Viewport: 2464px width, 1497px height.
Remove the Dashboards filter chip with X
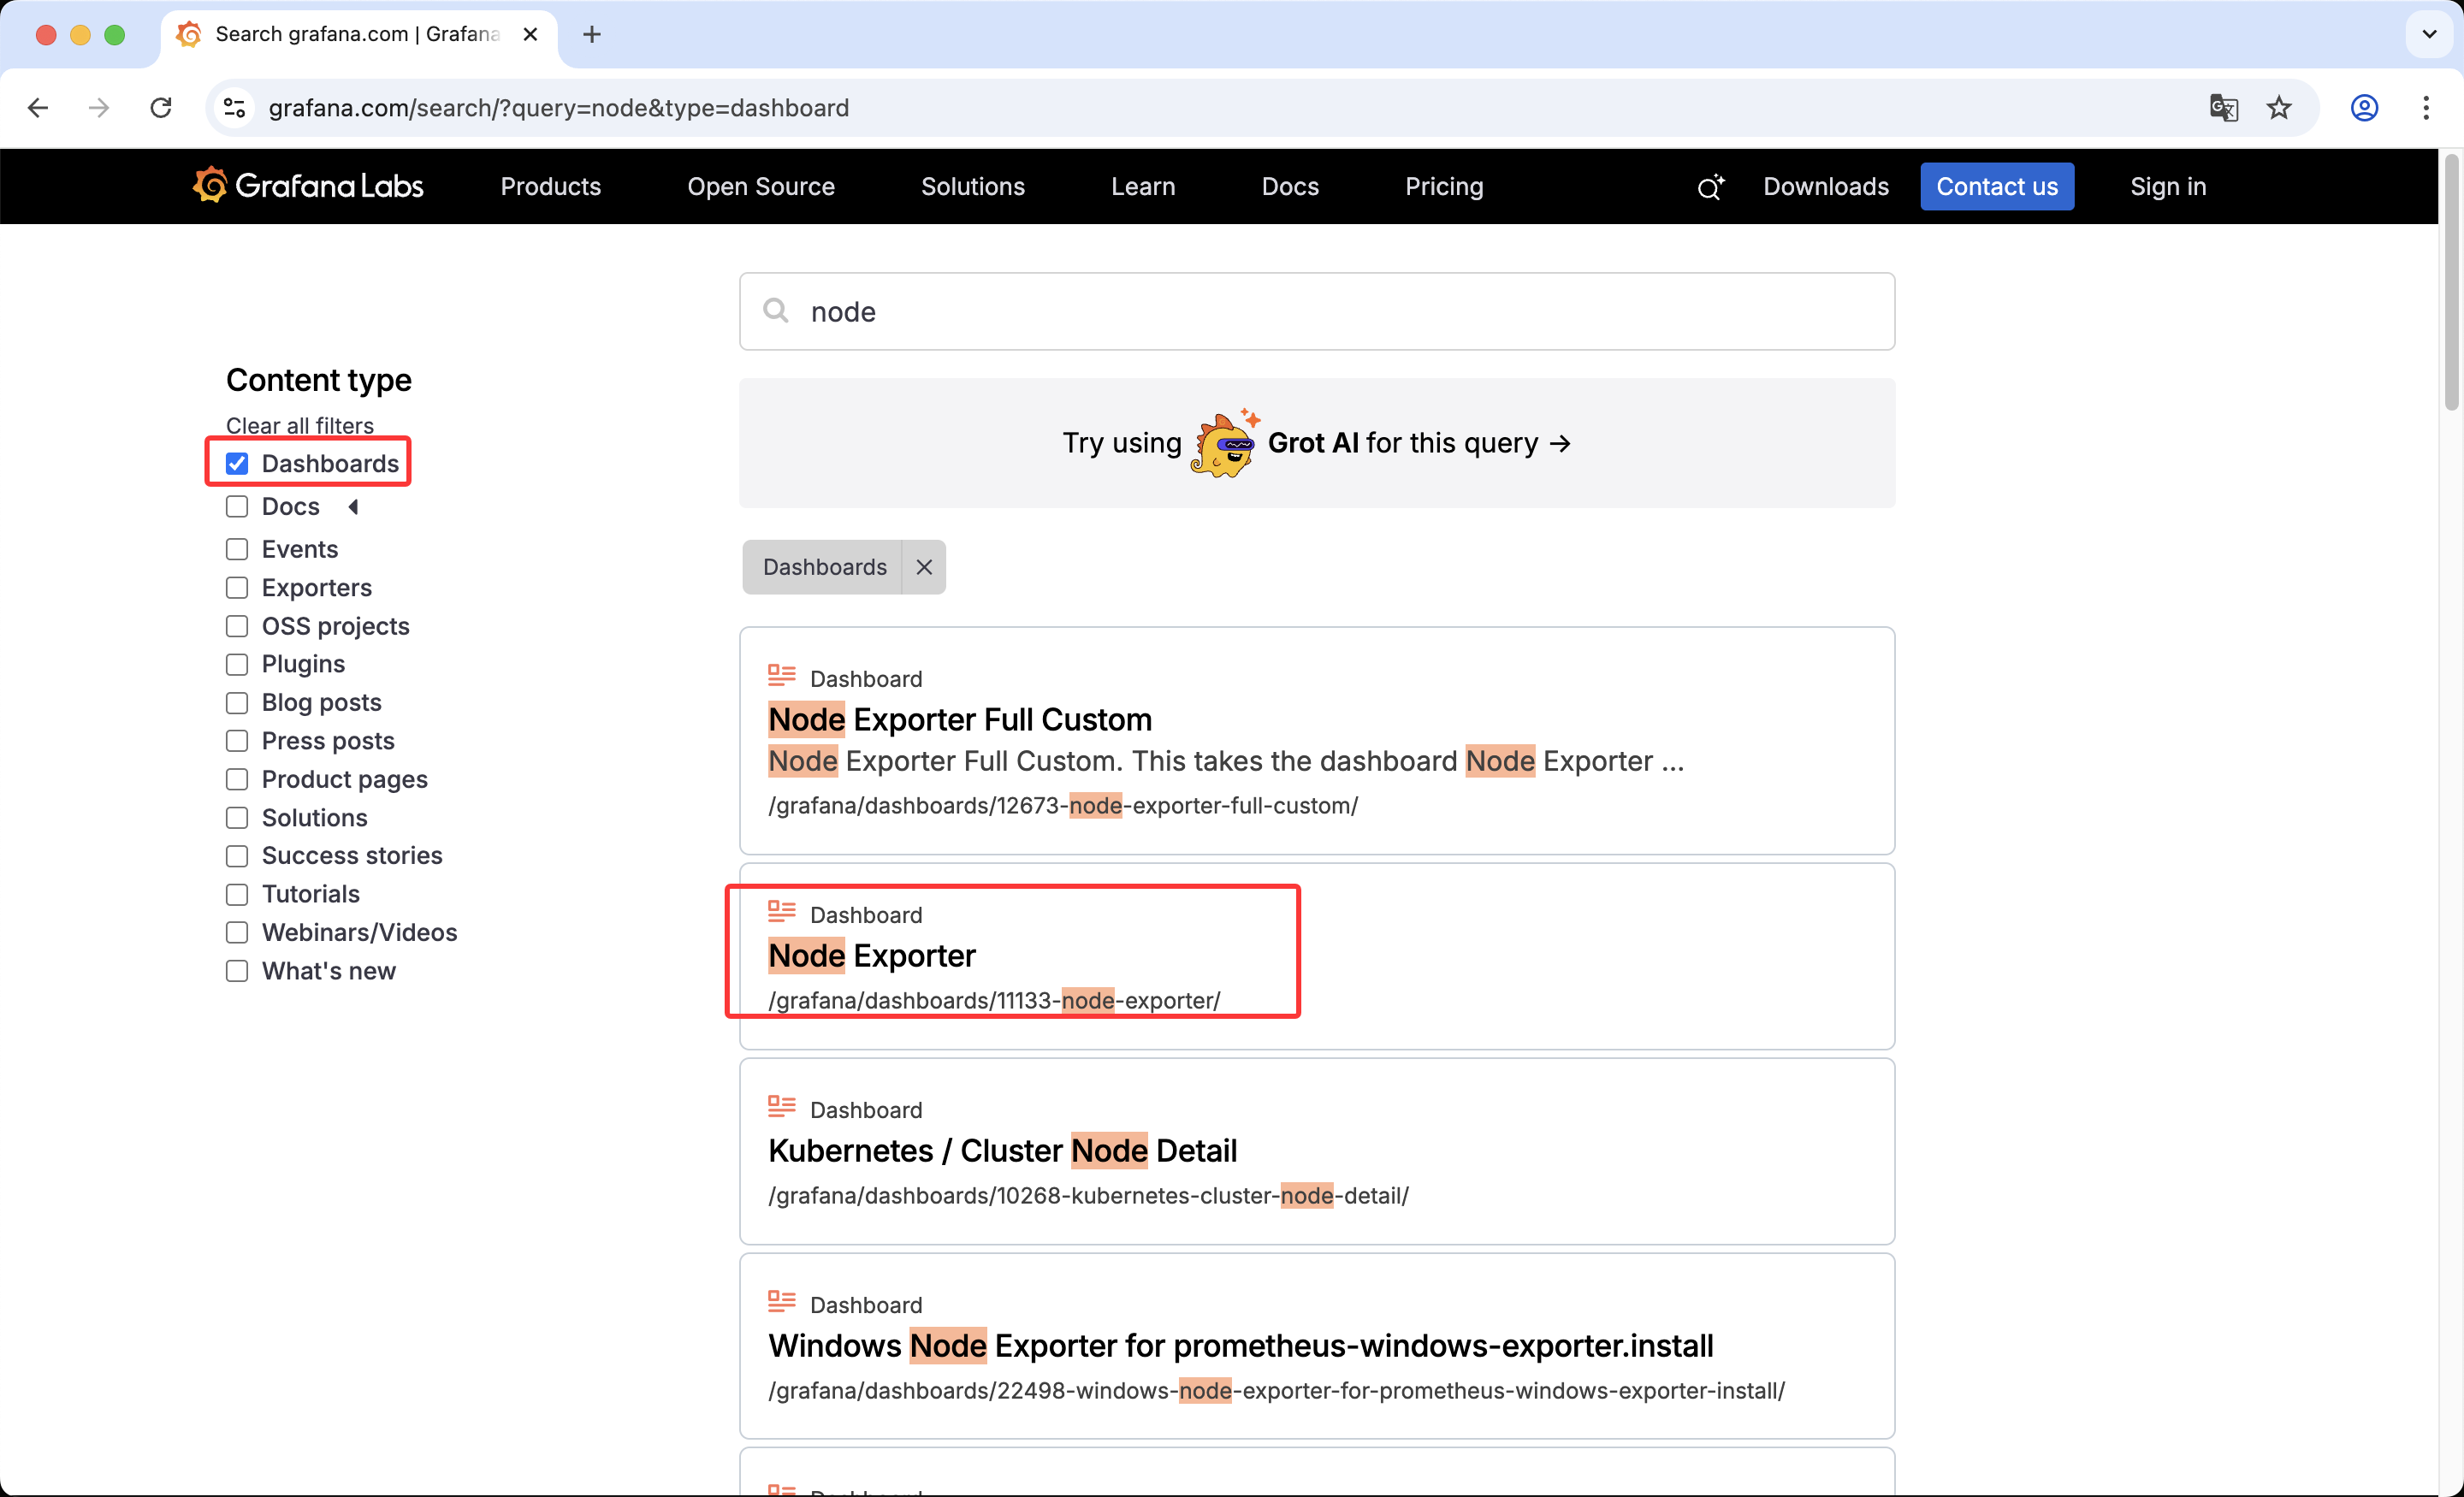924,567
